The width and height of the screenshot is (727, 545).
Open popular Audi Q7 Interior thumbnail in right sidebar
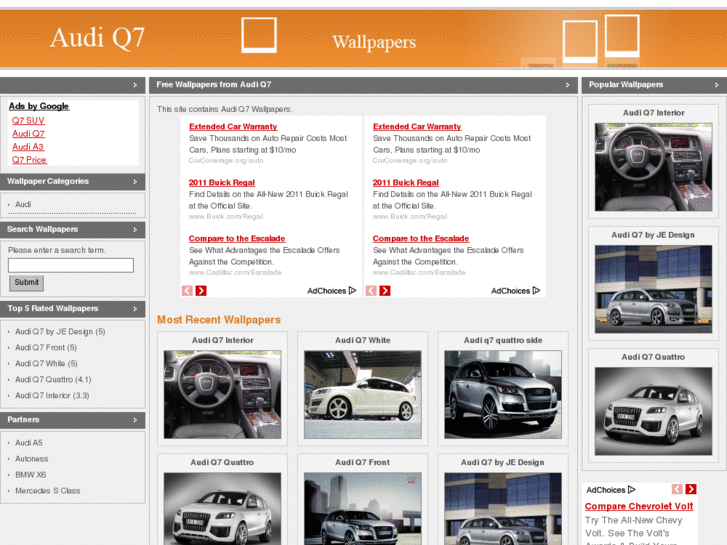click(x=654, y=167)
